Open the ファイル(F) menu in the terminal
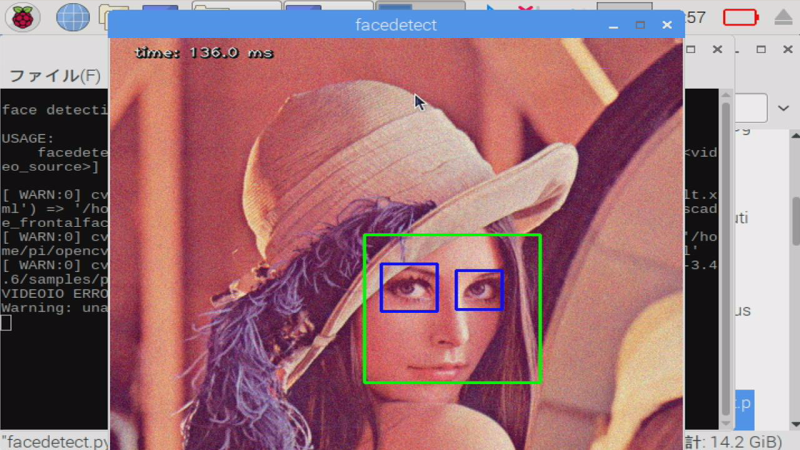 [x=55, y=76]
